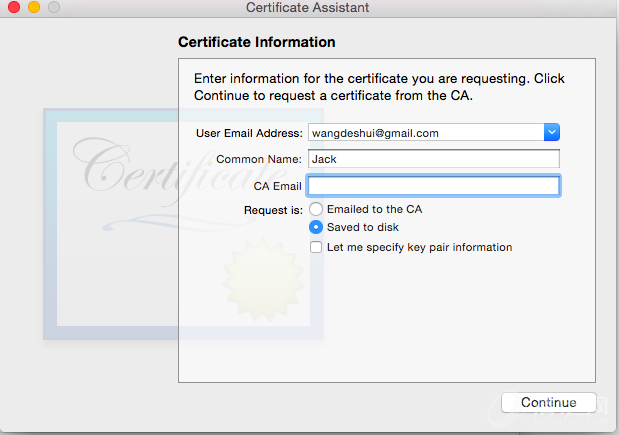Click the Enter information instruction text
This screenshot has width=619, height=435.
pyautogui.click(x=379, y=87)
